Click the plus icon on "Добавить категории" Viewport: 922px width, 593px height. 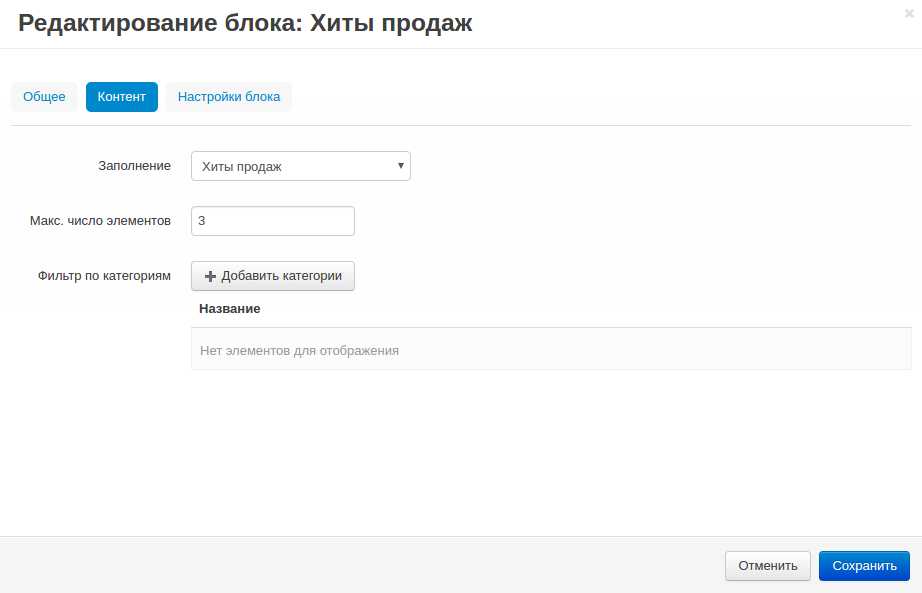point(209,276)
